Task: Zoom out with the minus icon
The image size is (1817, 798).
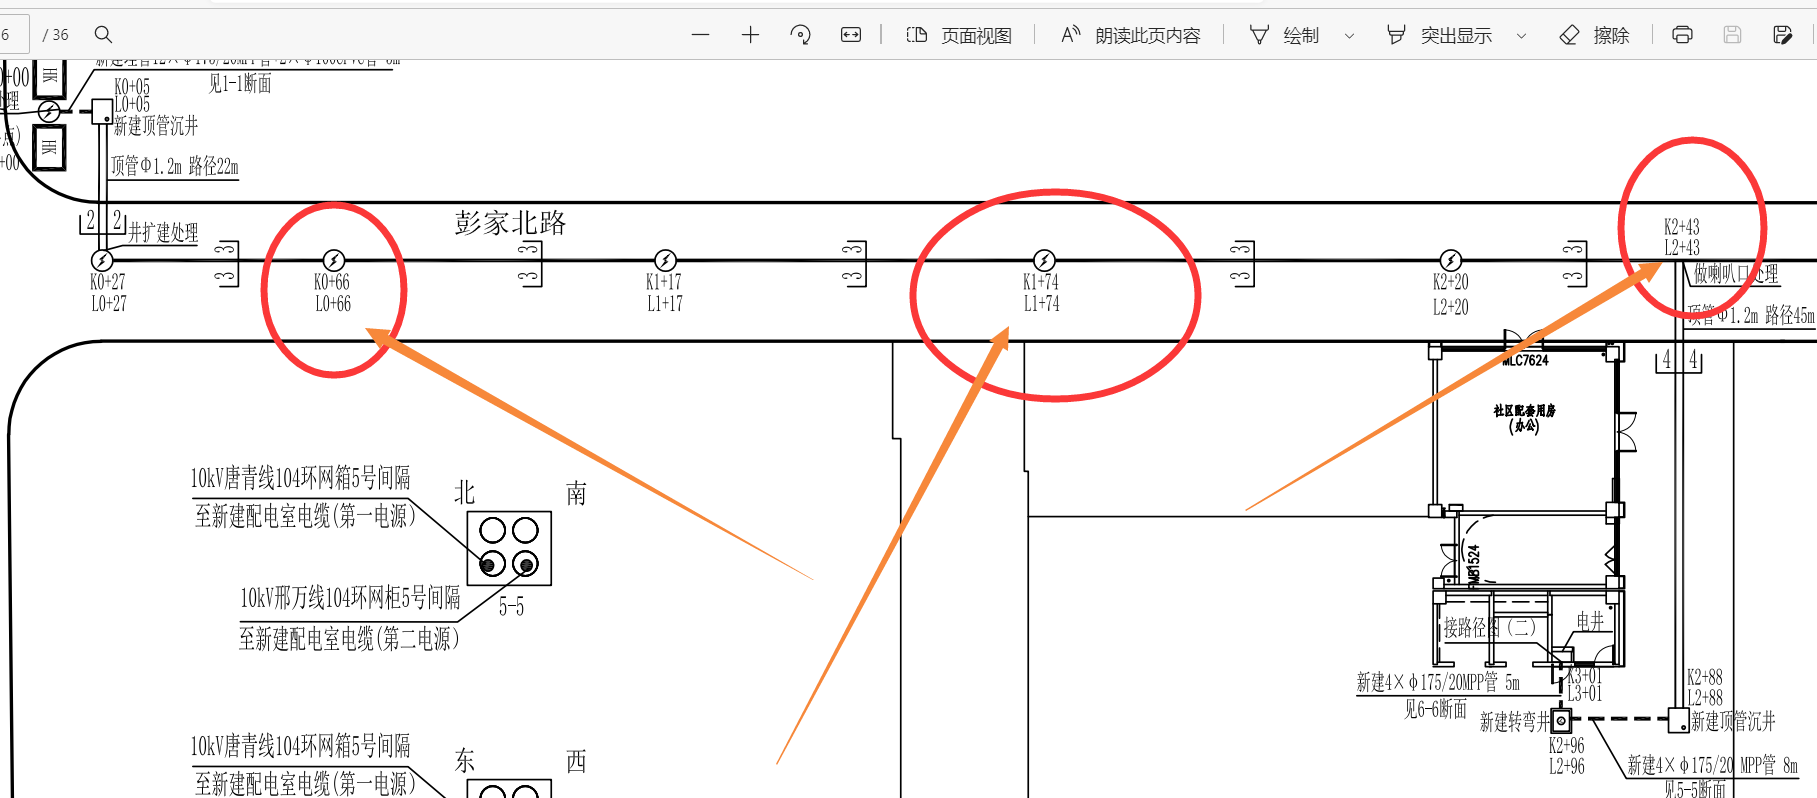Action: tap(700, 35)
